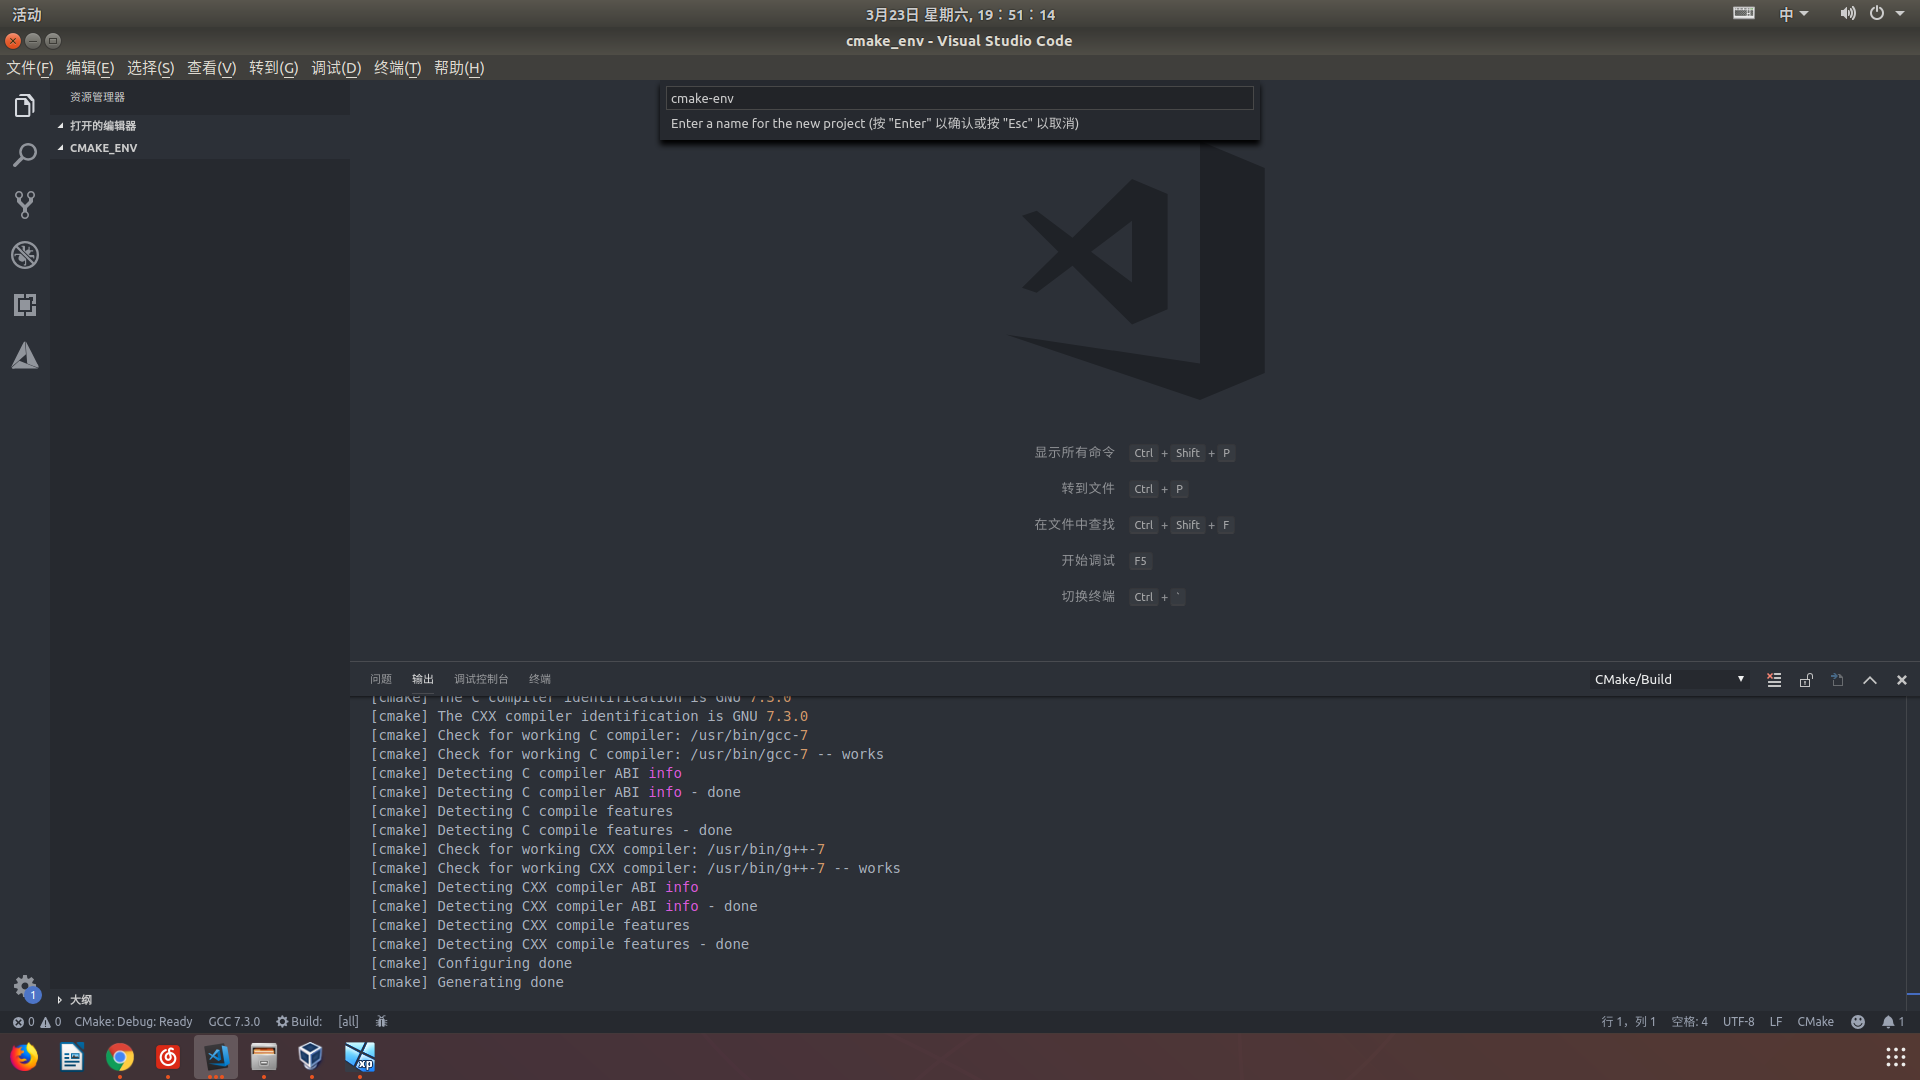Change CMake language mode in status bar
The width and height of the screenshot is (1920, 1080).
1815,1021
